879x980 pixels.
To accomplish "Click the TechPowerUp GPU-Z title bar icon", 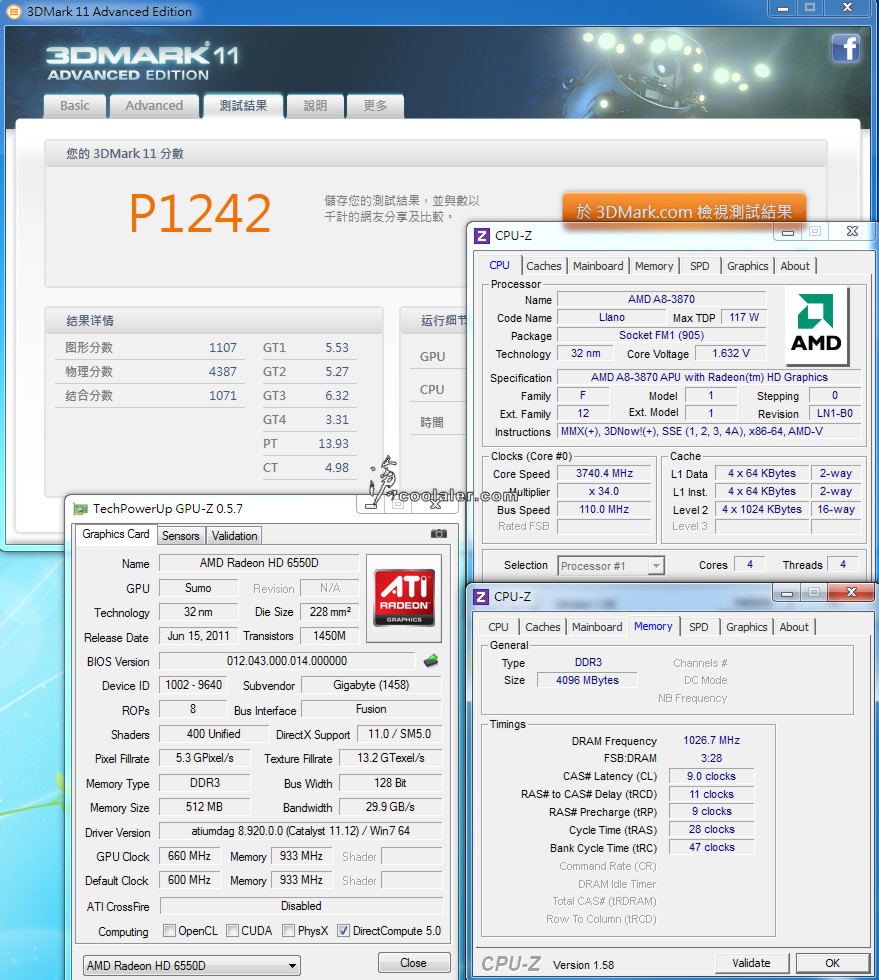I will [81, 509].
